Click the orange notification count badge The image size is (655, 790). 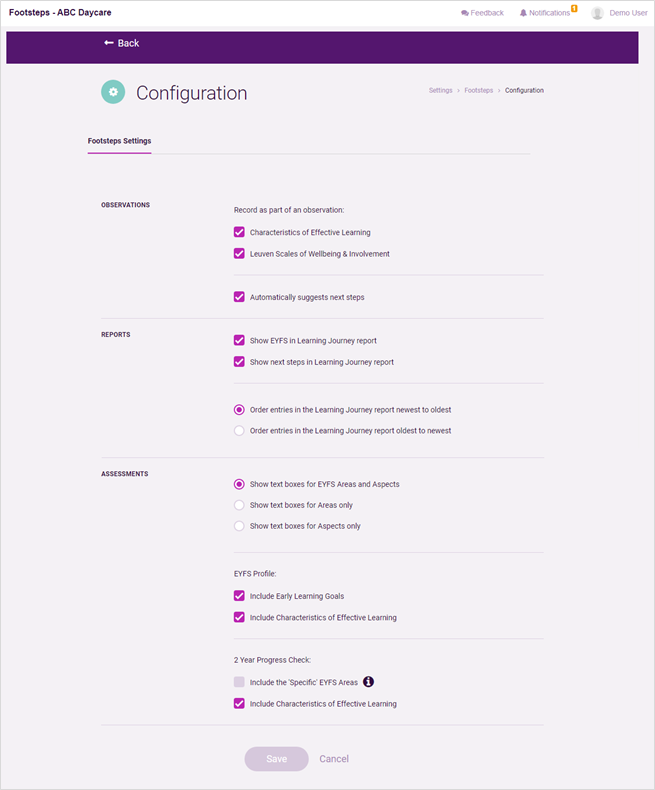[x=574, y=8]
